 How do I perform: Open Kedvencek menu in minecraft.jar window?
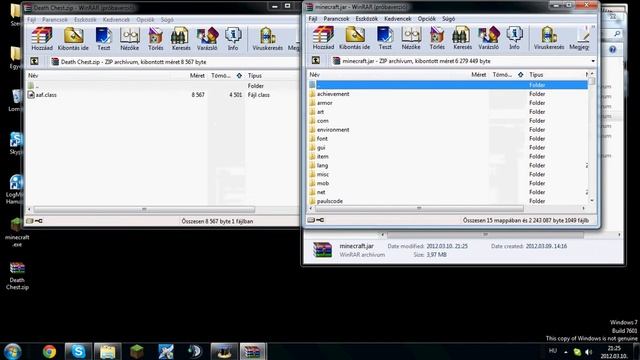[x=398, y=19]
